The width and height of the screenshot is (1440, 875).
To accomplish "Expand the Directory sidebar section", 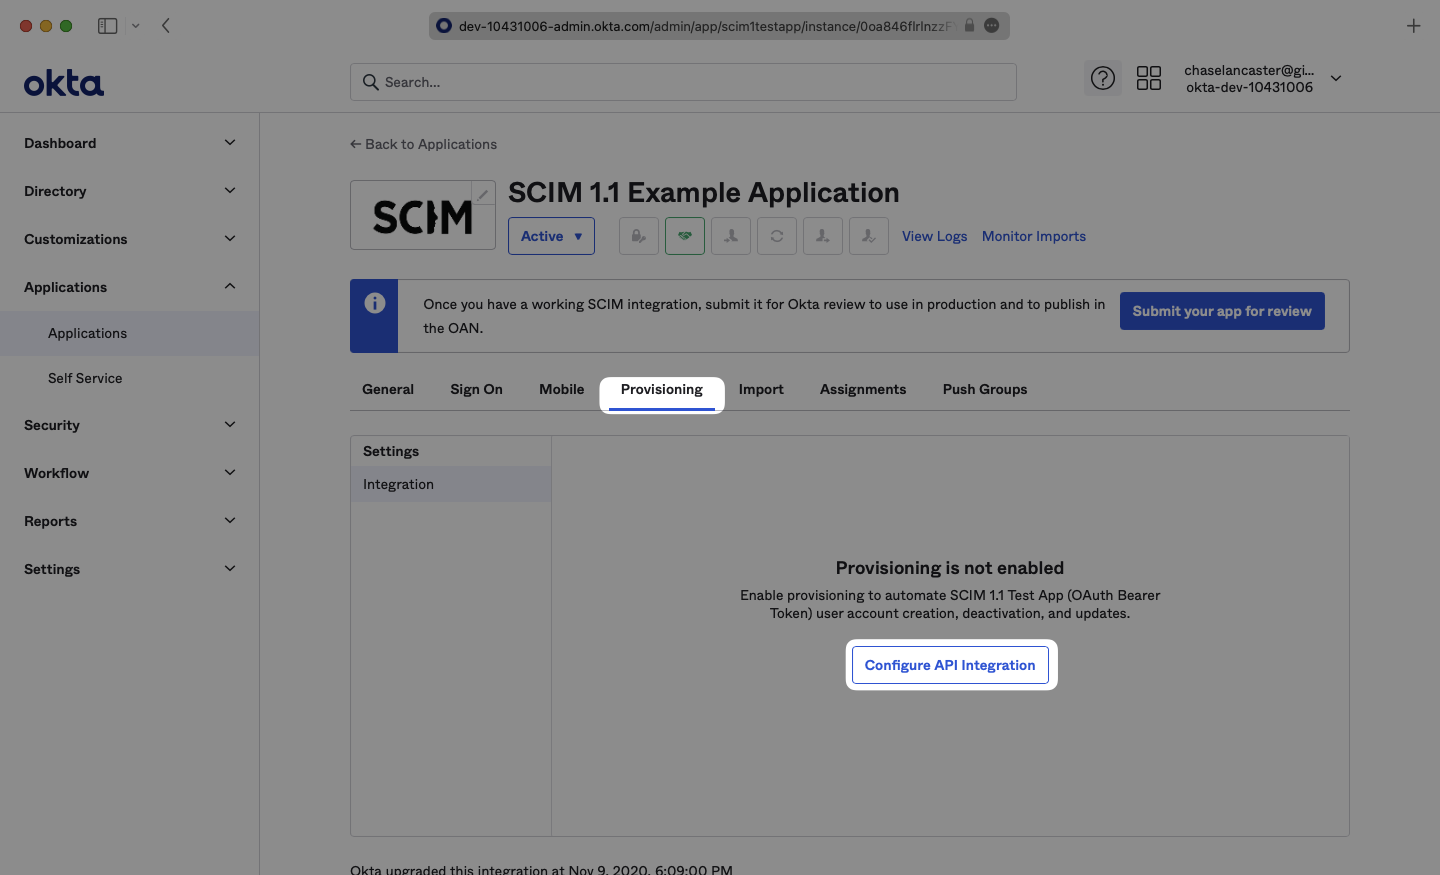I will pyautogui.click(x=129, y=191).
